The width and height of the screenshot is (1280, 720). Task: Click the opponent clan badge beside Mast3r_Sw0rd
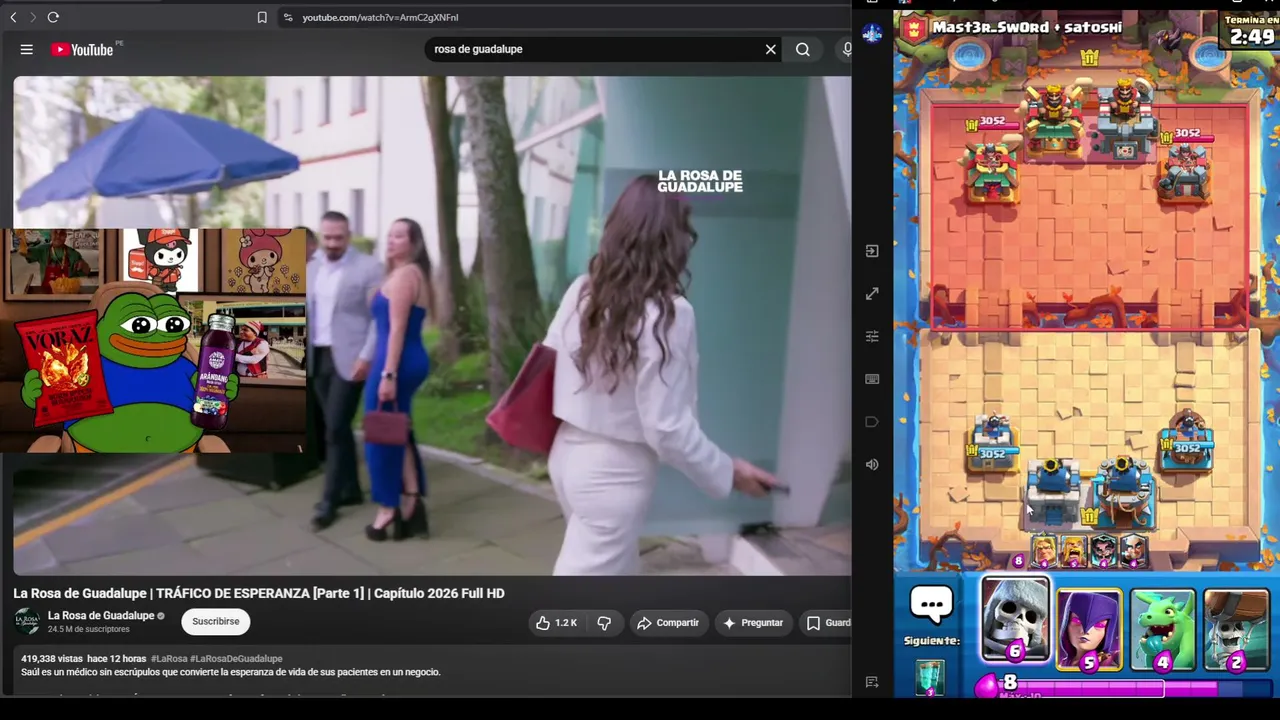point(912,28)
